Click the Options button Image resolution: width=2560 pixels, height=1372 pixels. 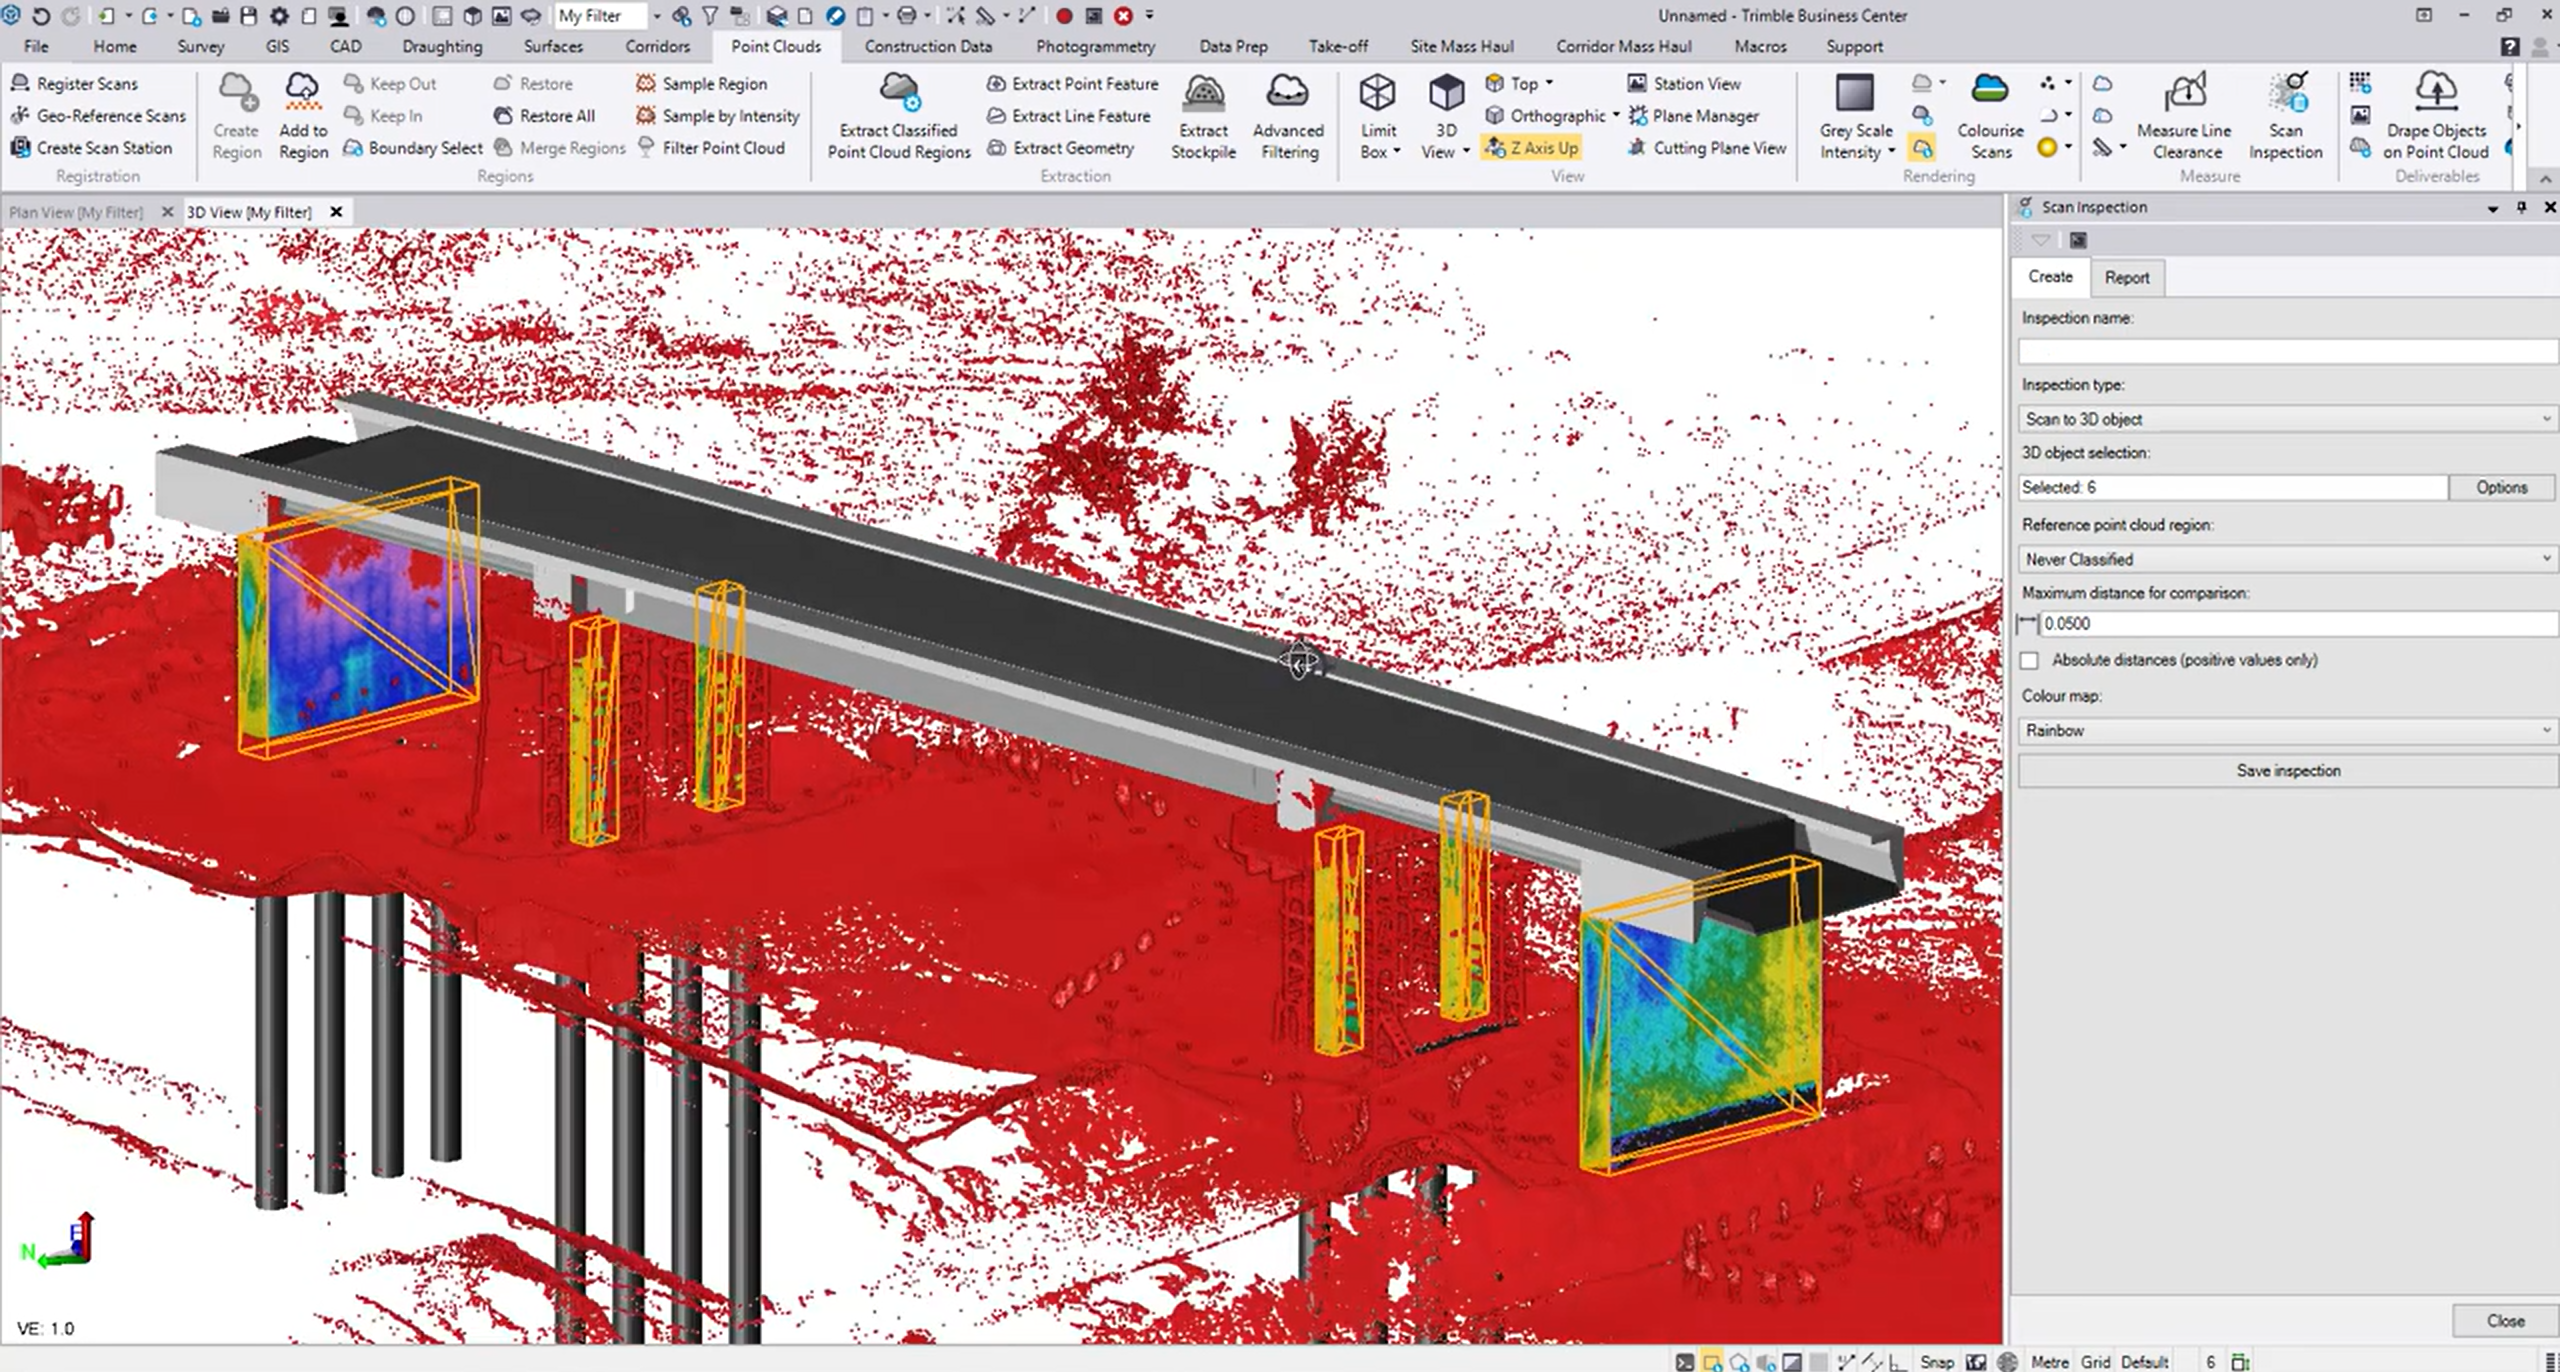point(2500,487)
